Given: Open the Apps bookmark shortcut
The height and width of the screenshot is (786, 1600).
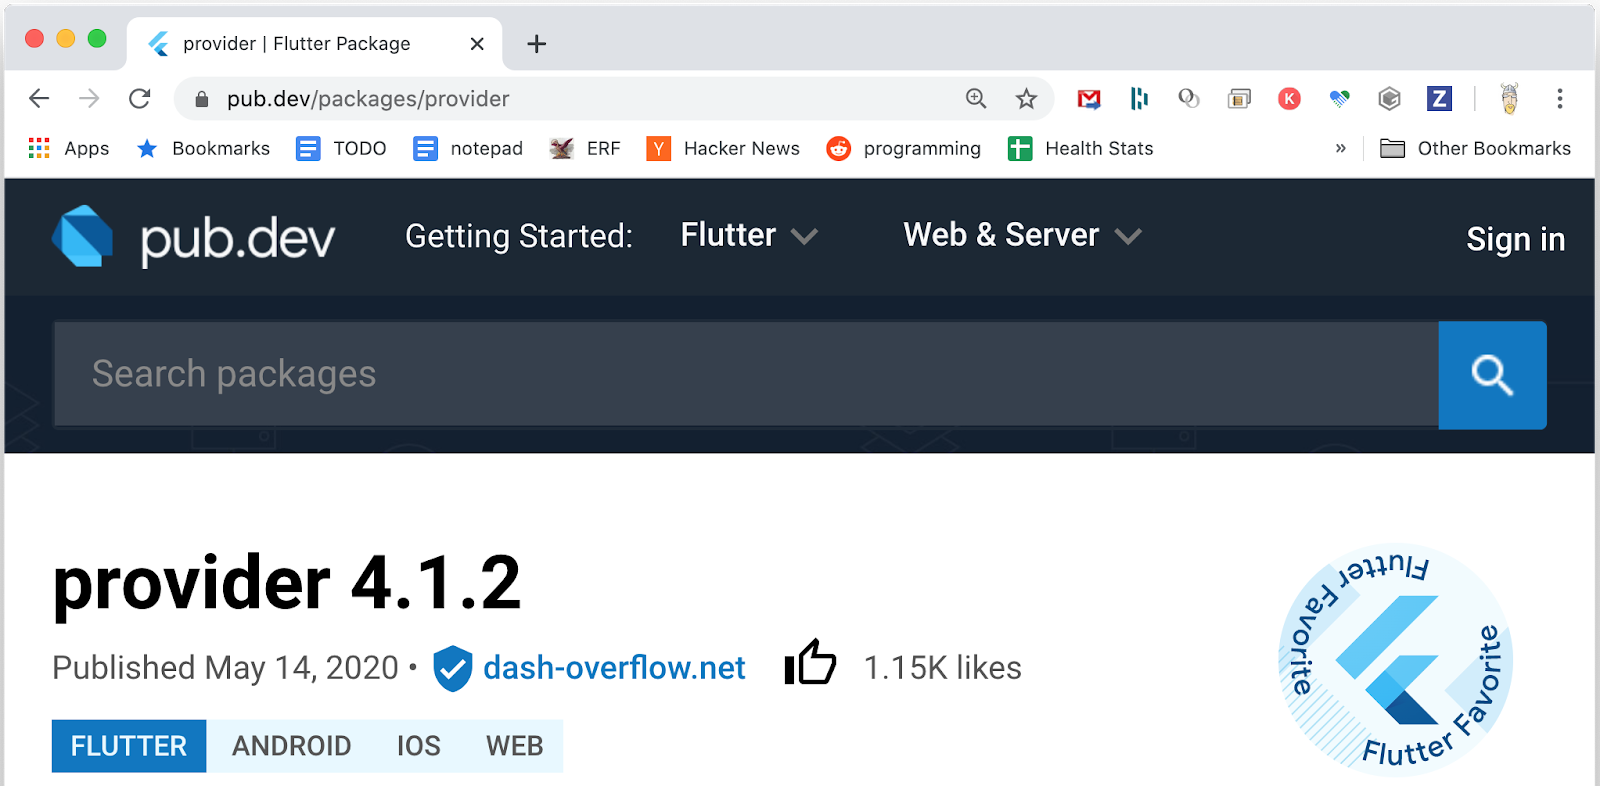Looking at the screenshot, I should click(x=68, y=148).
